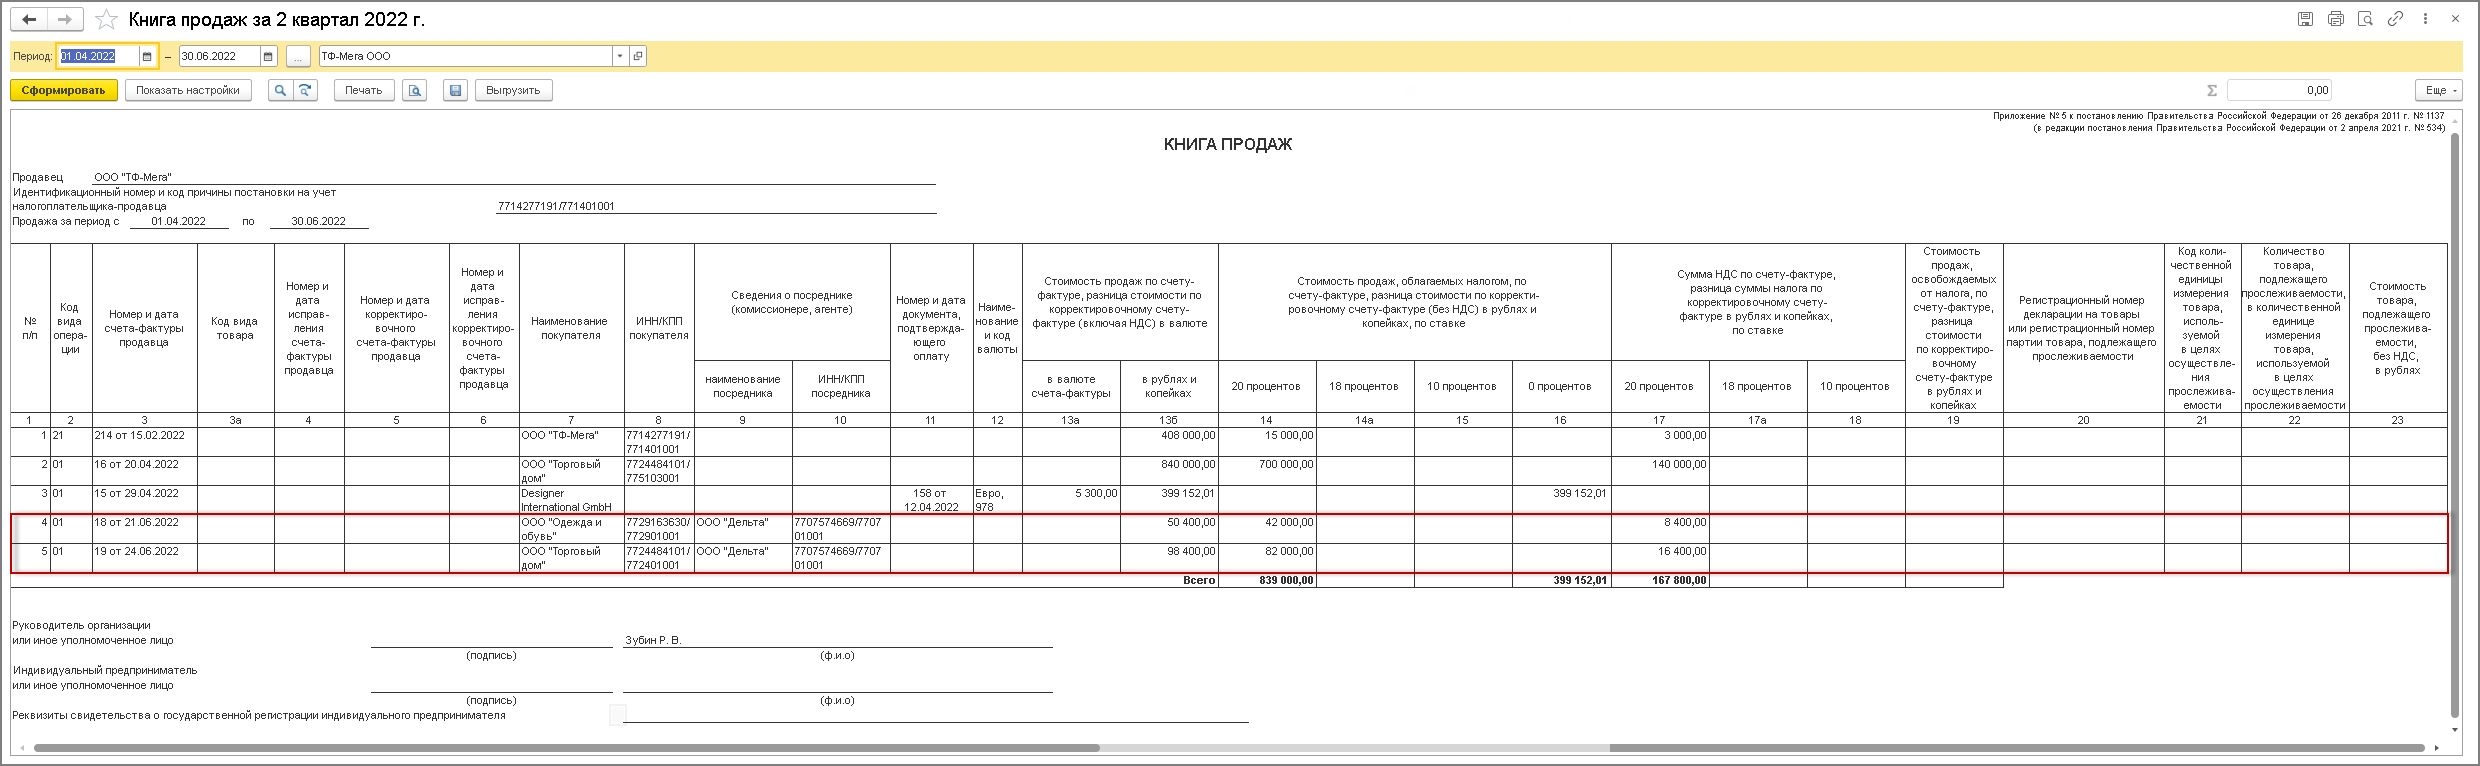
Task: Open calendar for end date 30.06.2022
Action: point(268,57)
